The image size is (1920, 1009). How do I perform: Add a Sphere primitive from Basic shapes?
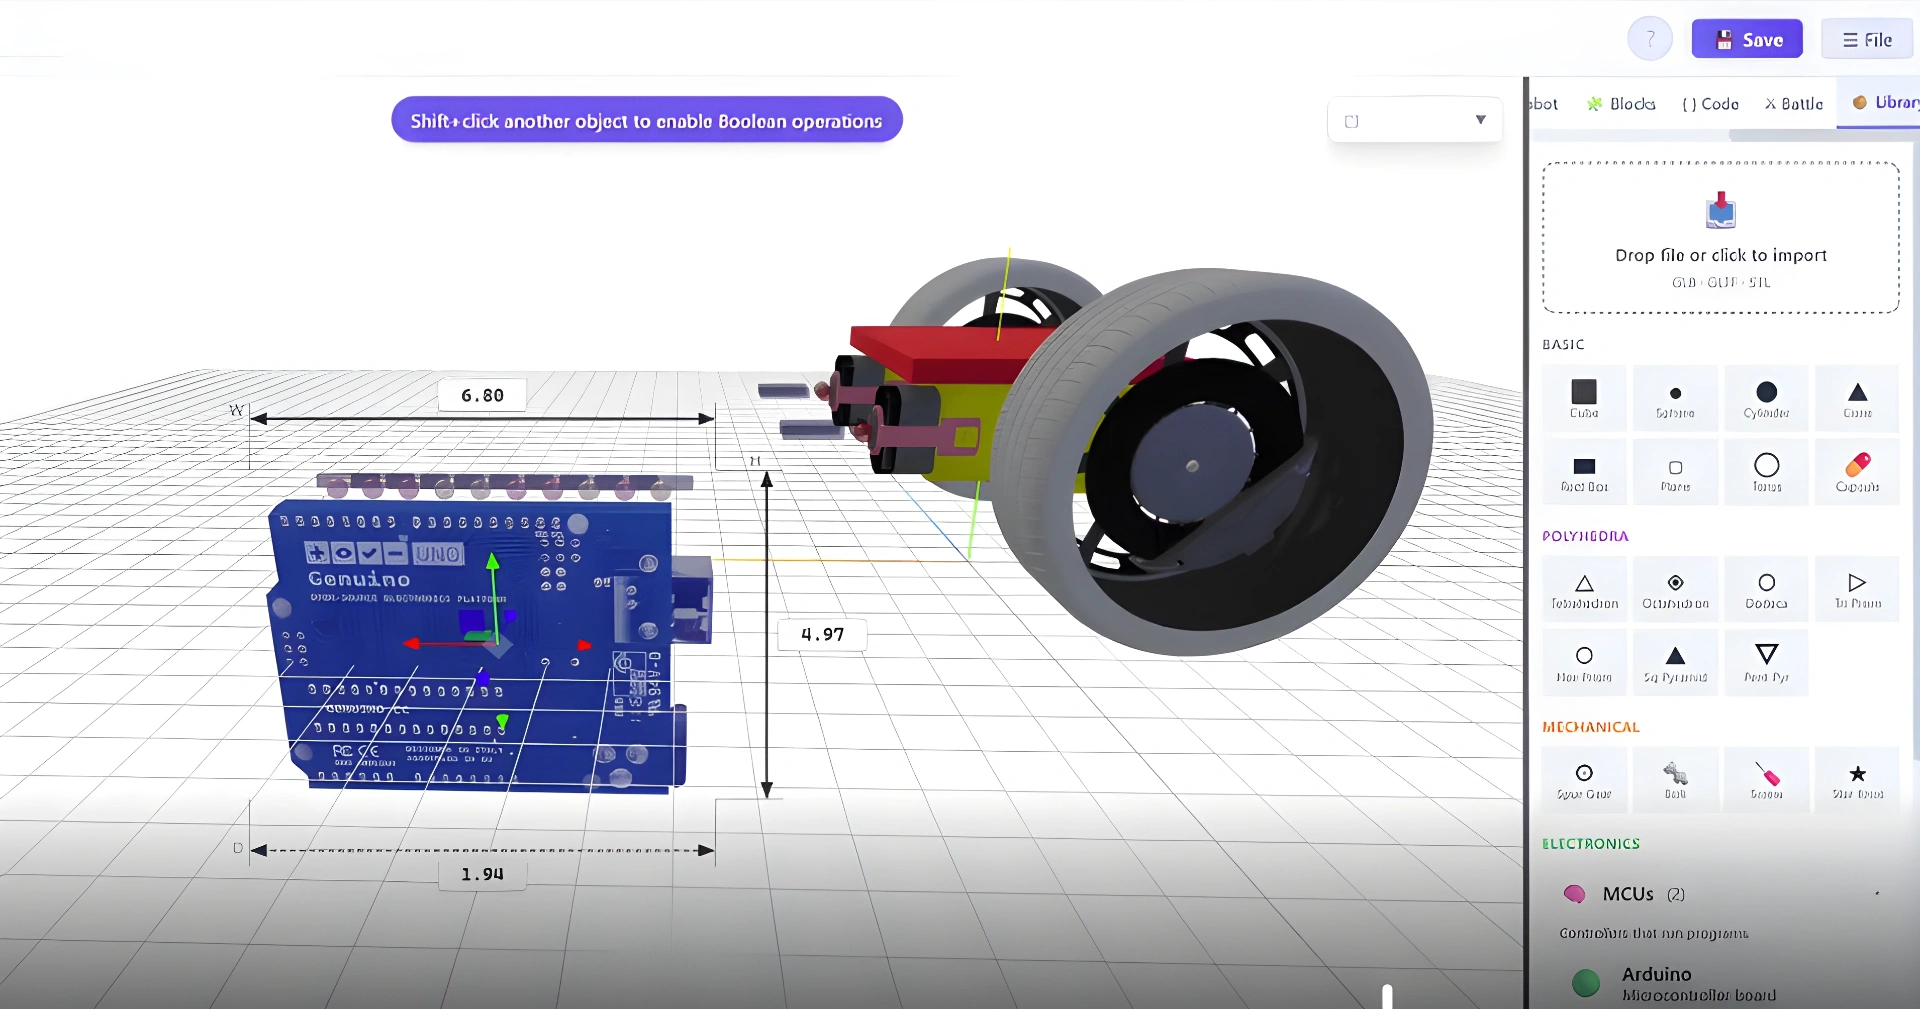coord(1675,398)
